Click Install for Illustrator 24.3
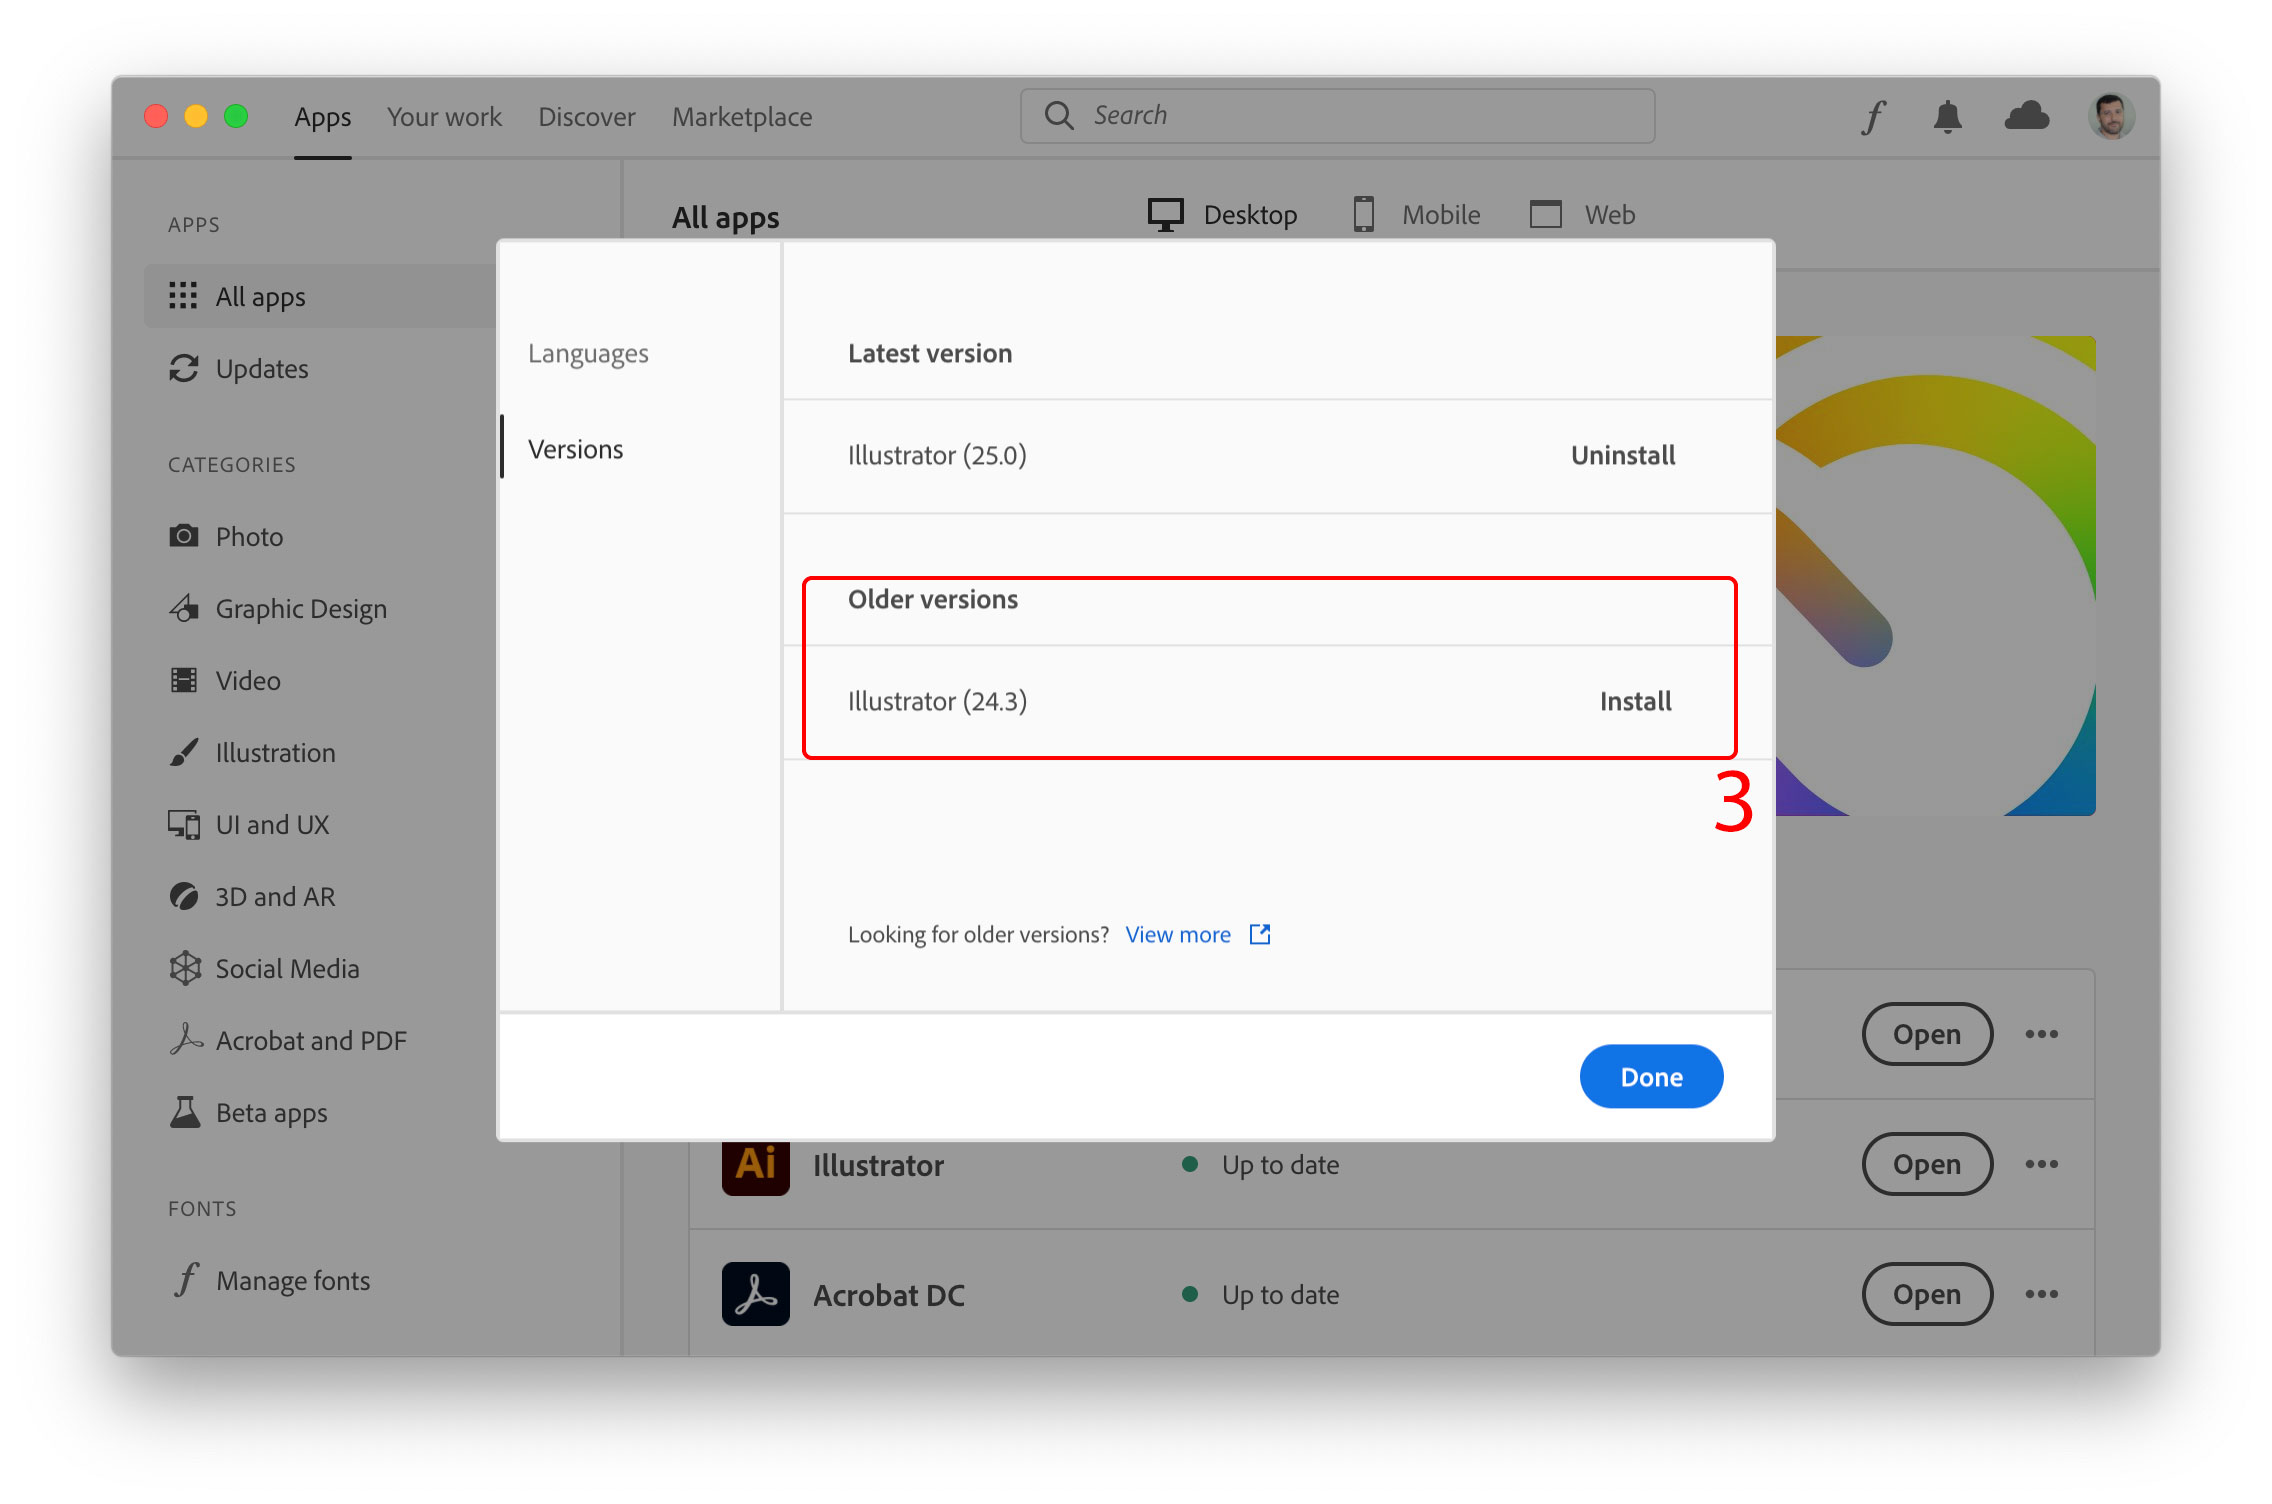 pos(1636,700)
